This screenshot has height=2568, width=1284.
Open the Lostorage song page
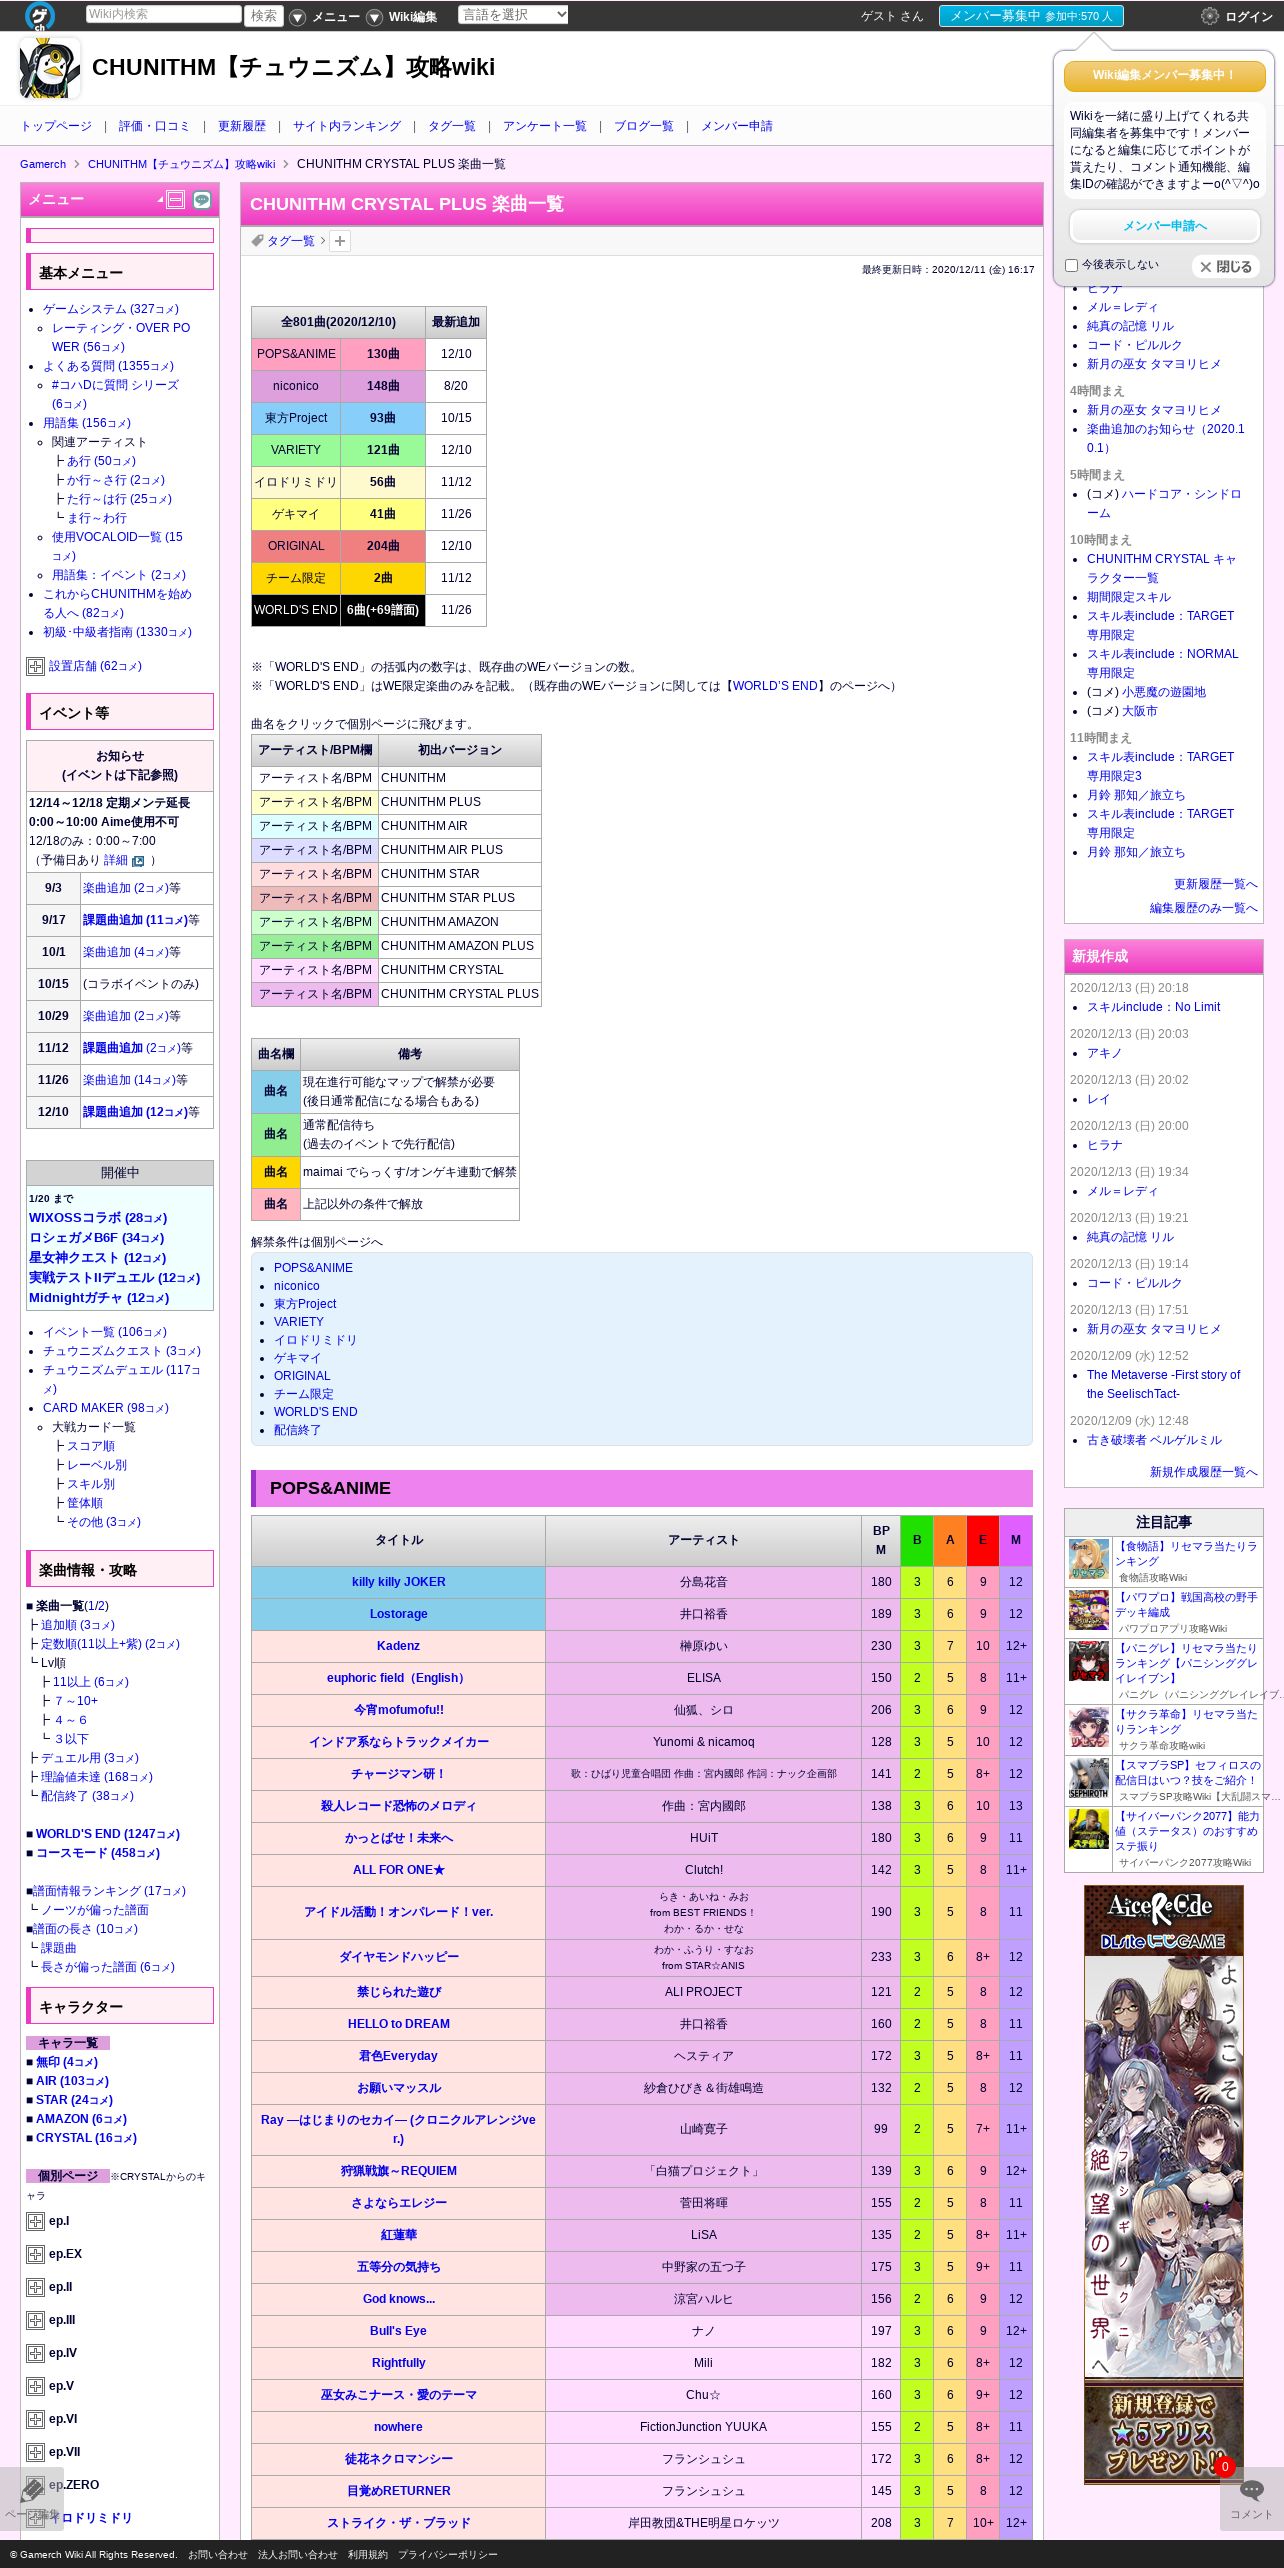[x=399, y=1614]
